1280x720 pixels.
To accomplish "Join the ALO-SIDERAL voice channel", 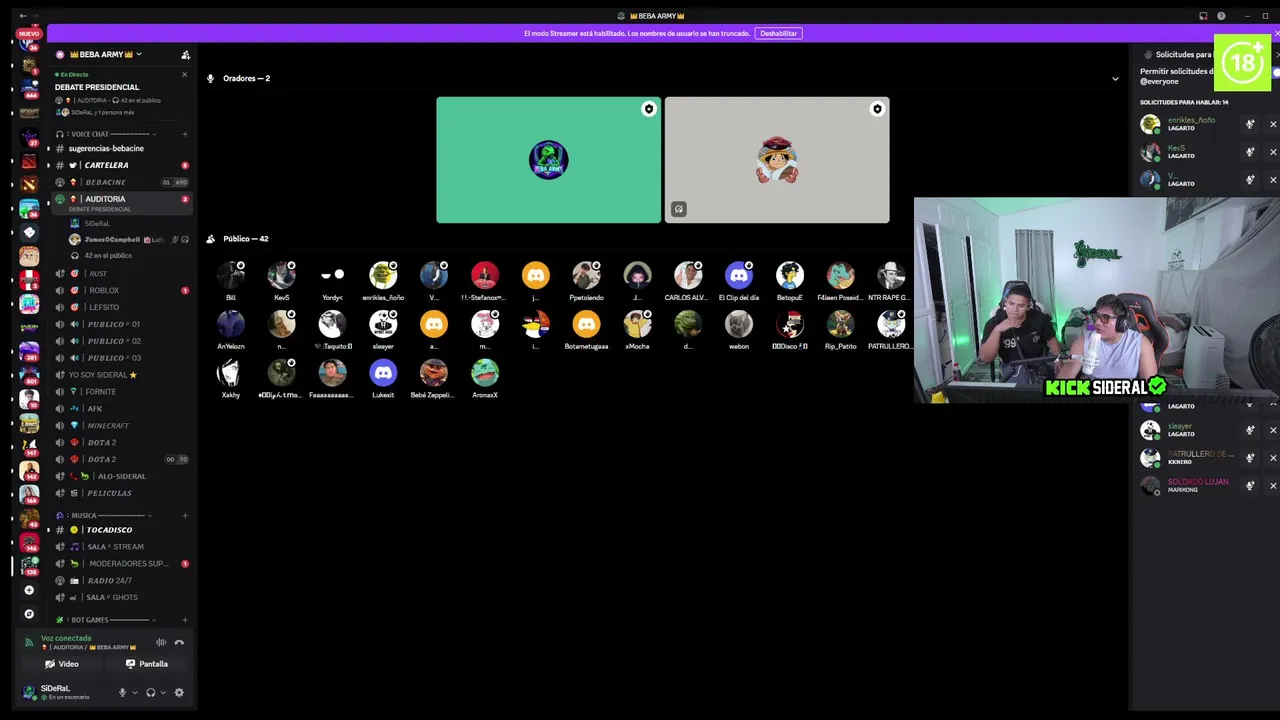I will [122, 476].
